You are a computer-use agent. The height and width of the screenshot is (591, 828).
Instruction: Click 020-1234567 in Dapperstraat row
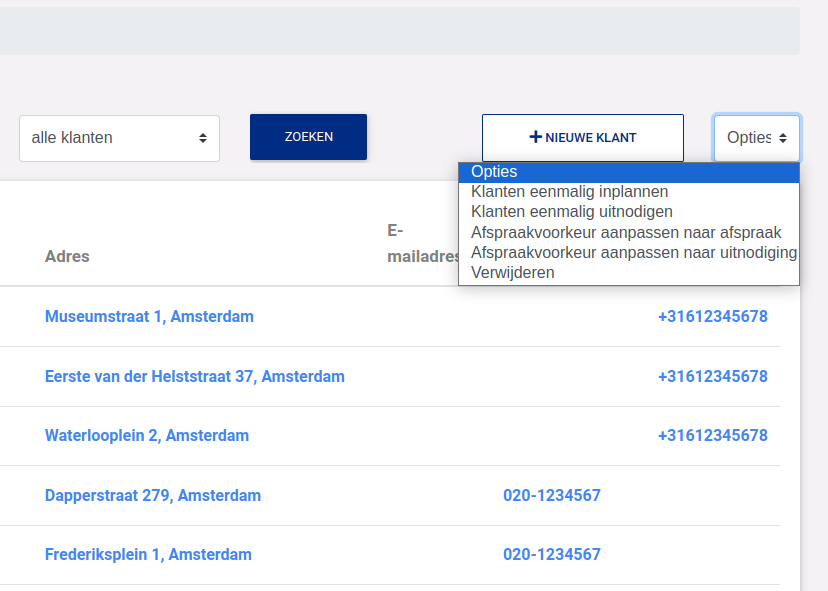click(x=551, y=496)
